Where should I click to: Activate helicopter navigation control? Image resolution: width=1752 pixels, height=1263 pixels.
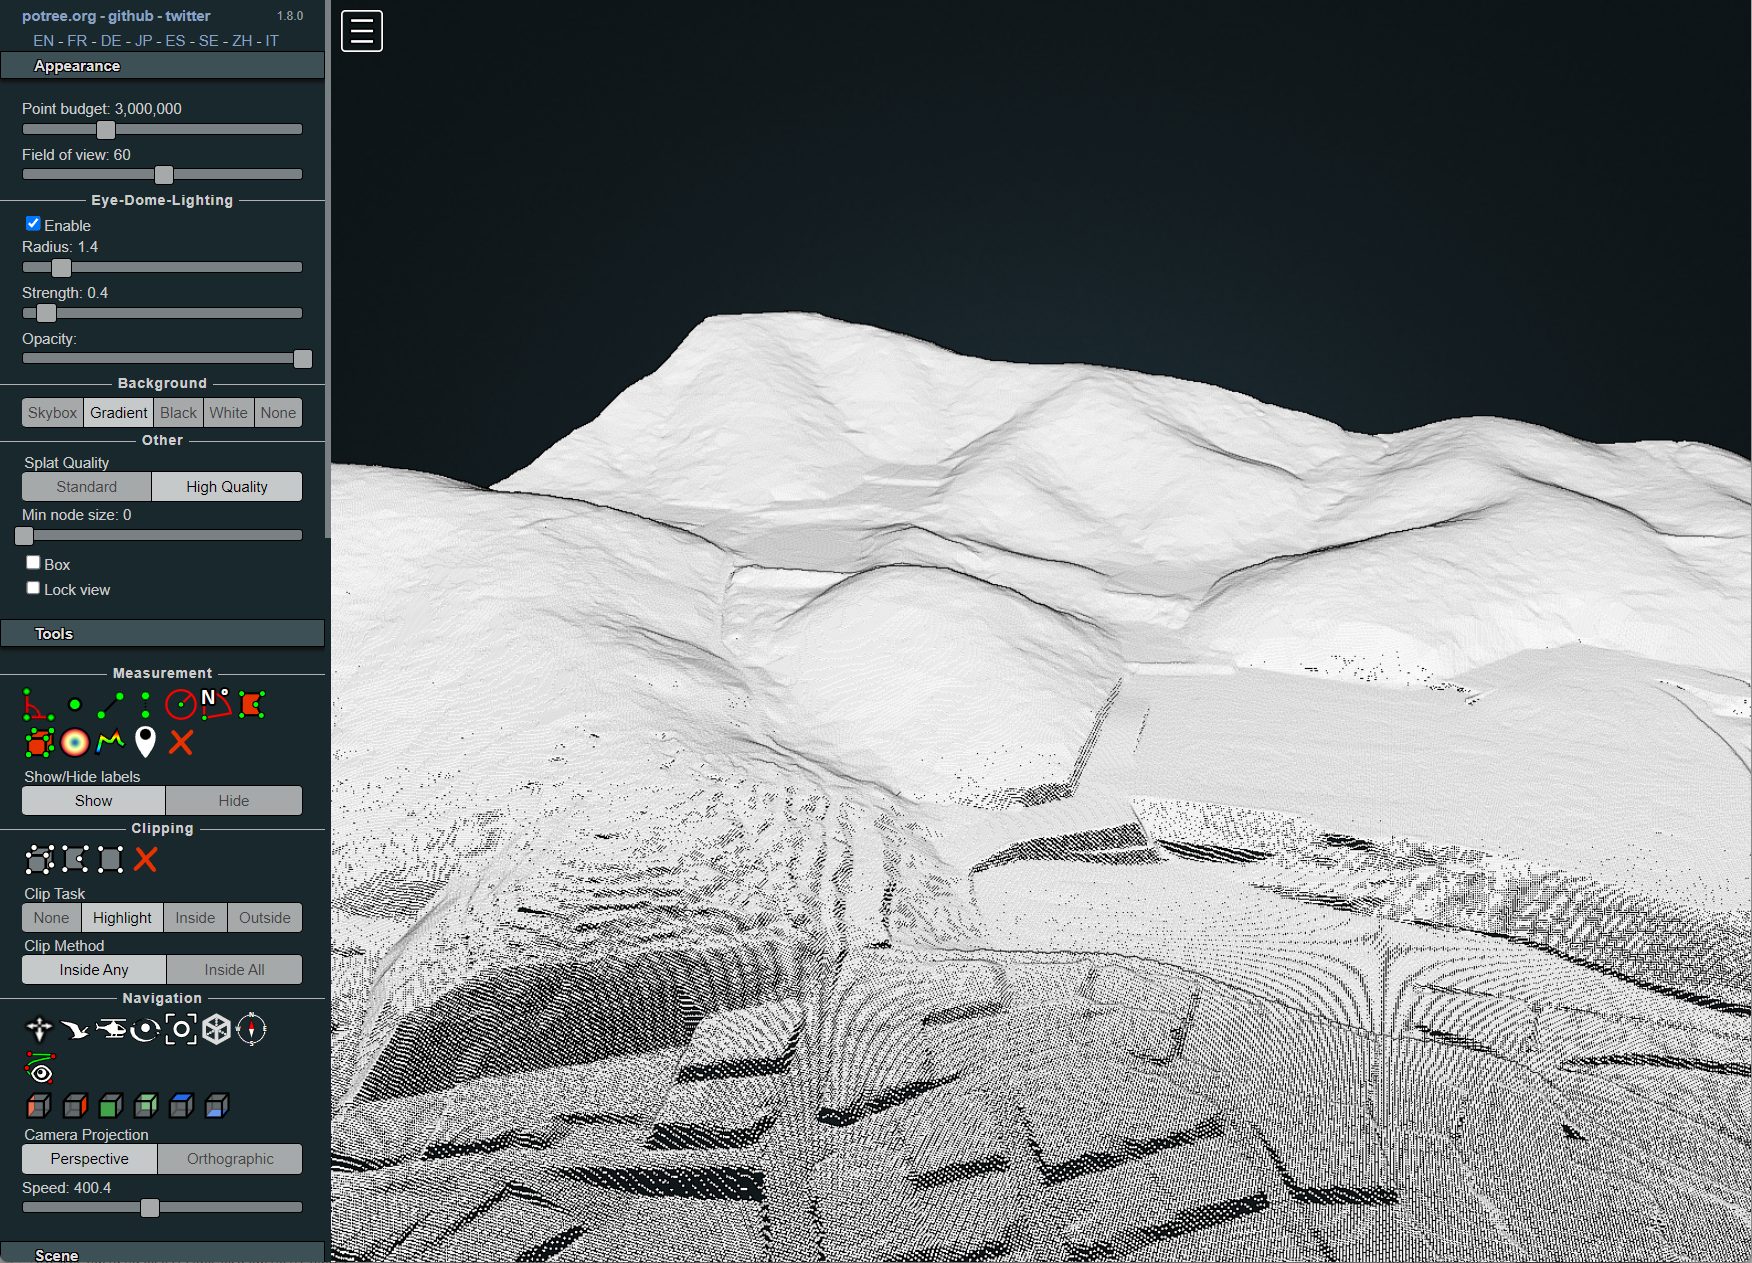pyautogui.click(x=110, y=1029)
